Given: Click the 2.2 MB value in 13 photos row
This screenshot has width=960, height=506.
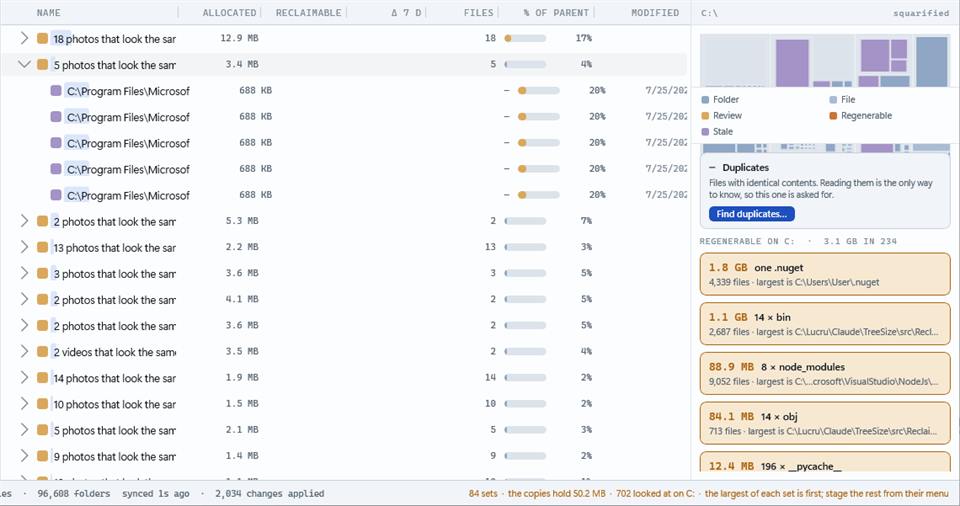Looking at the screenshot, I should click(242, 247).
